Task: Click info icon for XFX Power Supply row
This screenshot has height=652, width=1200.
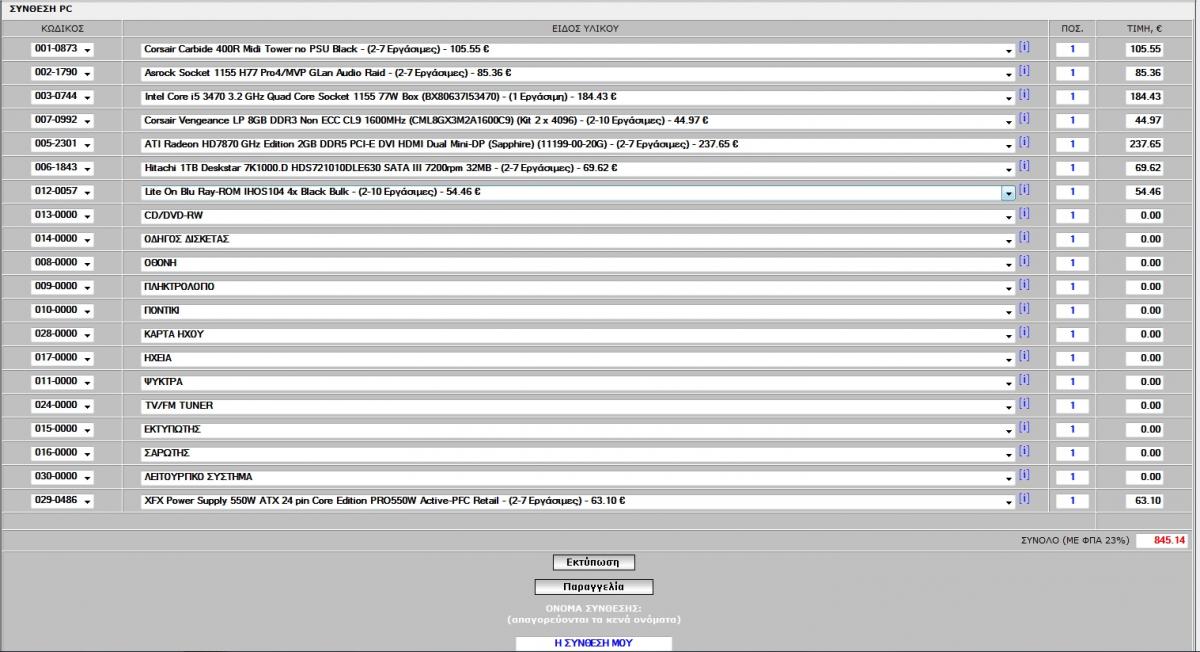Action: coord(1024,499)
